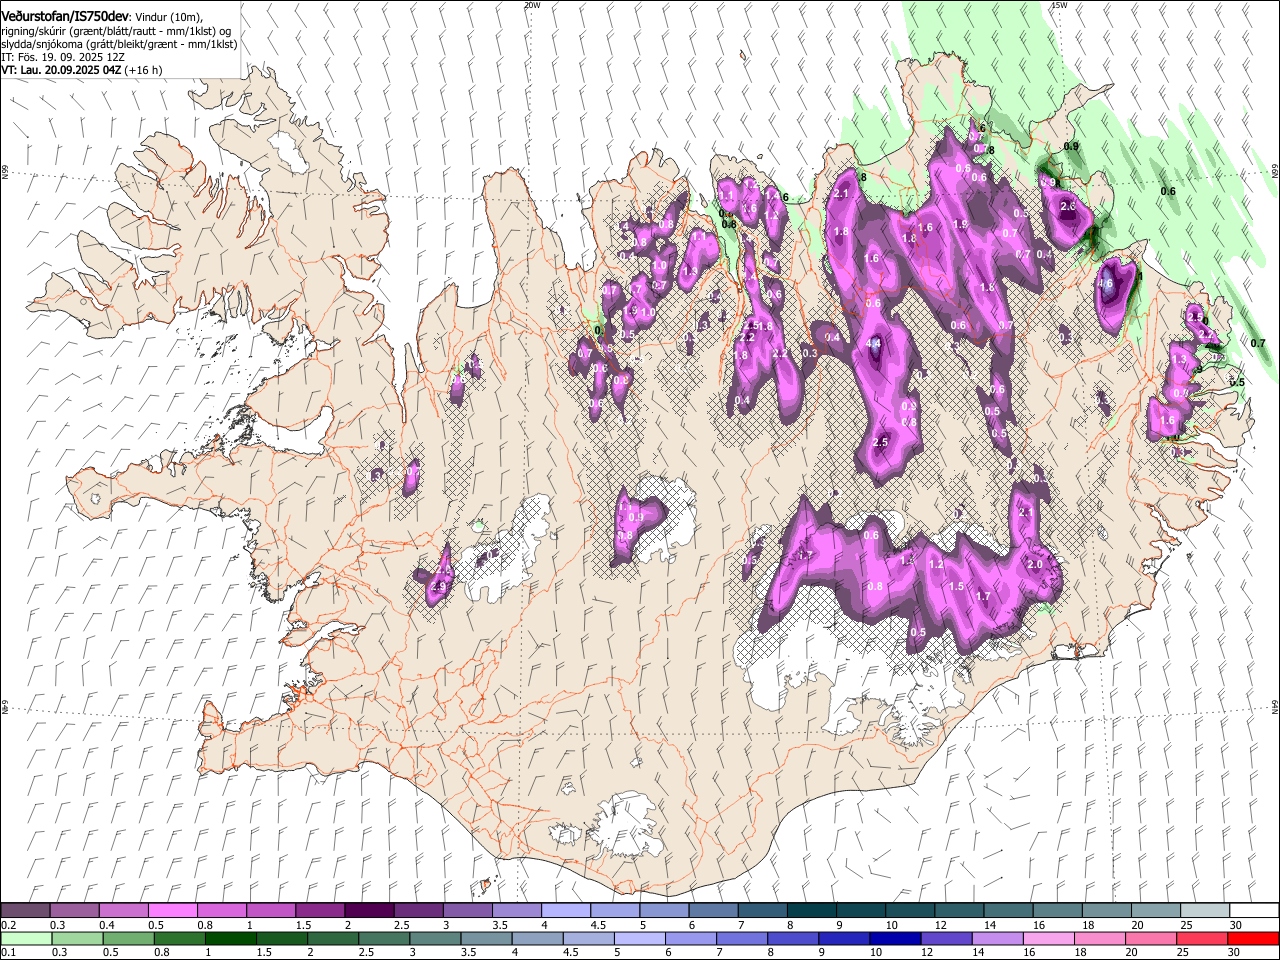Click the 2.0 value over Vatnajökull area
Screen dimensions: 1280x960
pyautogui.click(x=1035, y=564)
